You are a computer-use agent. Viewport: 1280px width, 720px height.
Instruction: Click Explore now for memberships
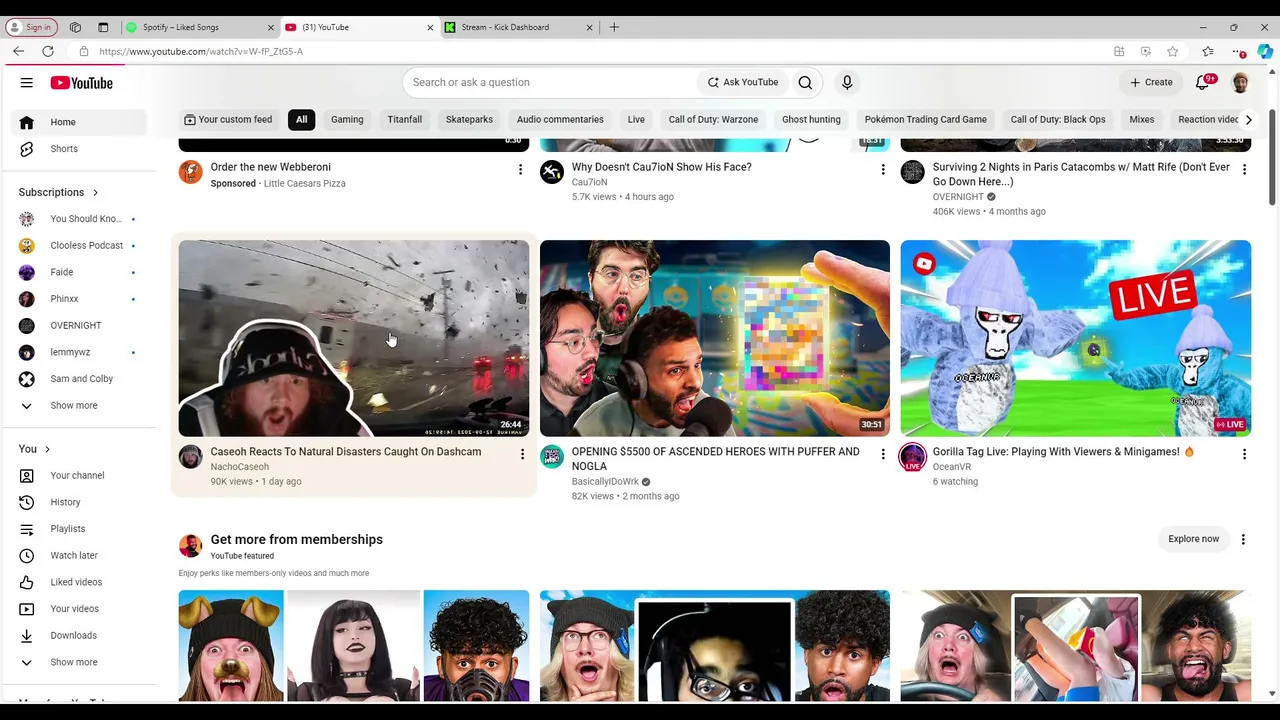(x=1194, y=539)
